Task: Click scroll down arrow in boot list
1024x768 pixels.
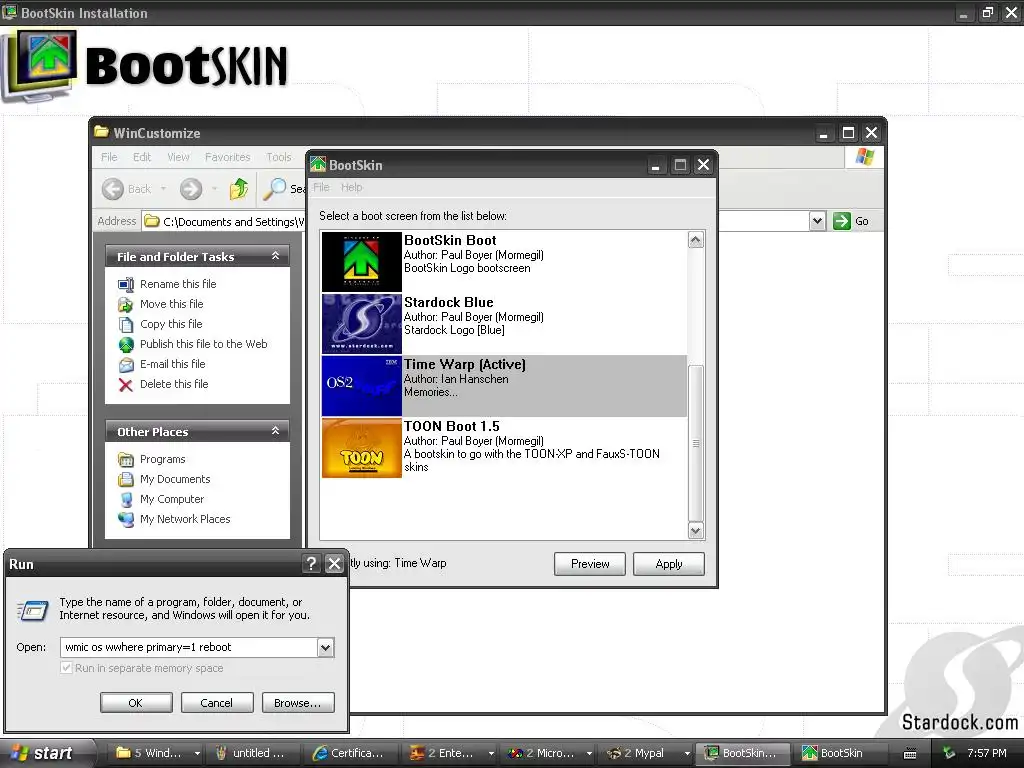Action: [x=696, y=530]
